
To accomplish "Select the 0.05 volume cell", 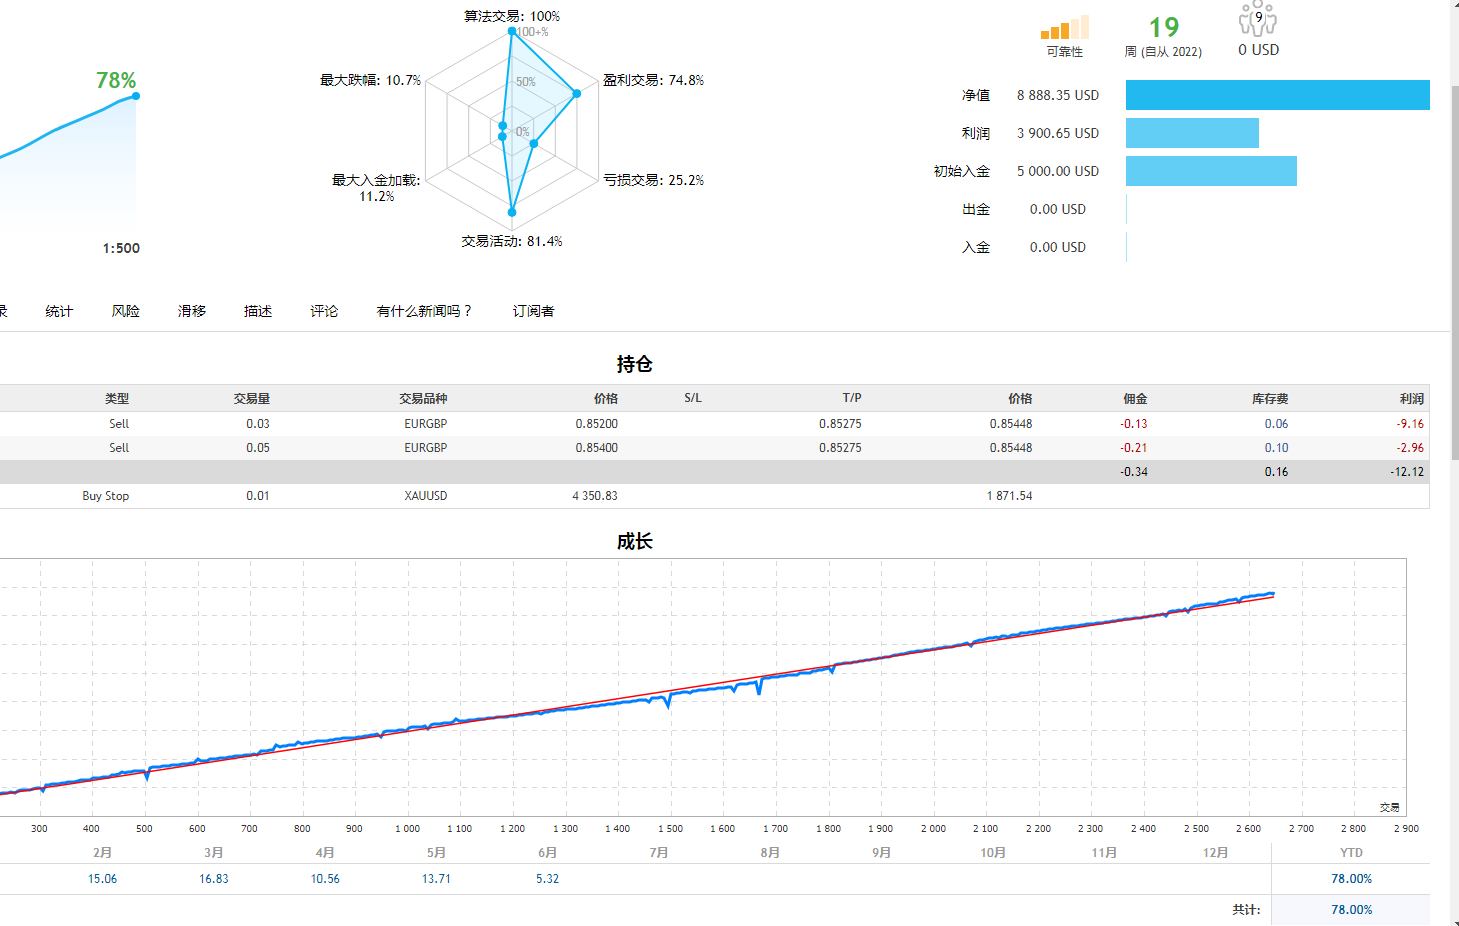I will coord(258,448).
